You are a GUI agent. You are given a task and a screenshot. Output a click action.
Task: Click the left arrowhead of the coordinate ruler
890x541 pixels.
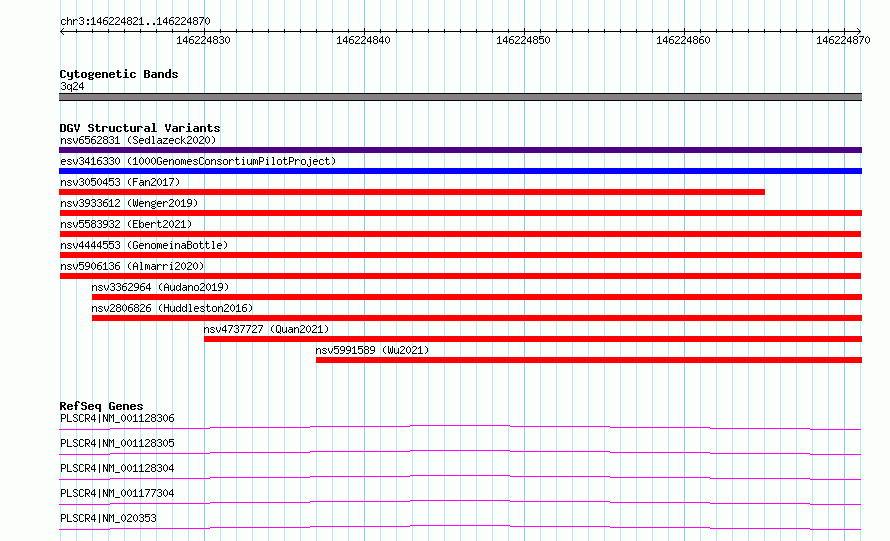click(x=62, y=31)
